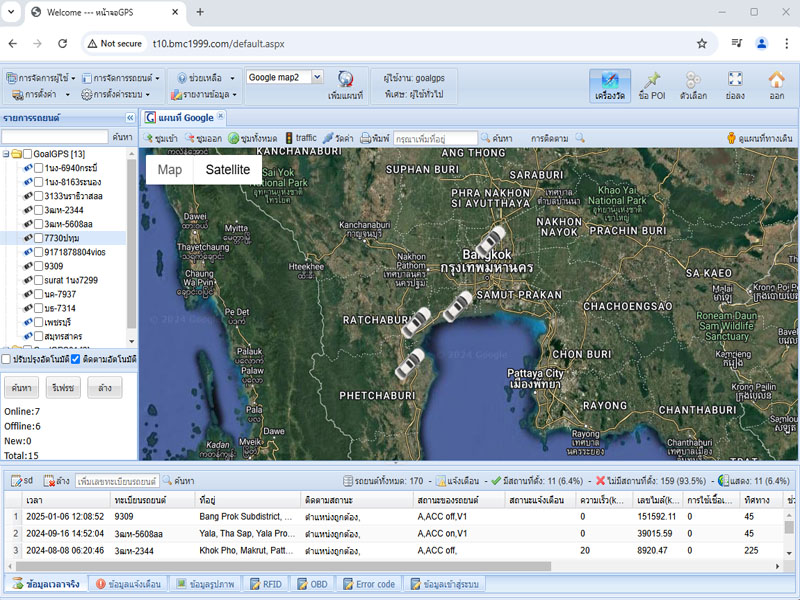
Task: Open the RFID tab
Action: pyautogui.click(x=266, y=584)
